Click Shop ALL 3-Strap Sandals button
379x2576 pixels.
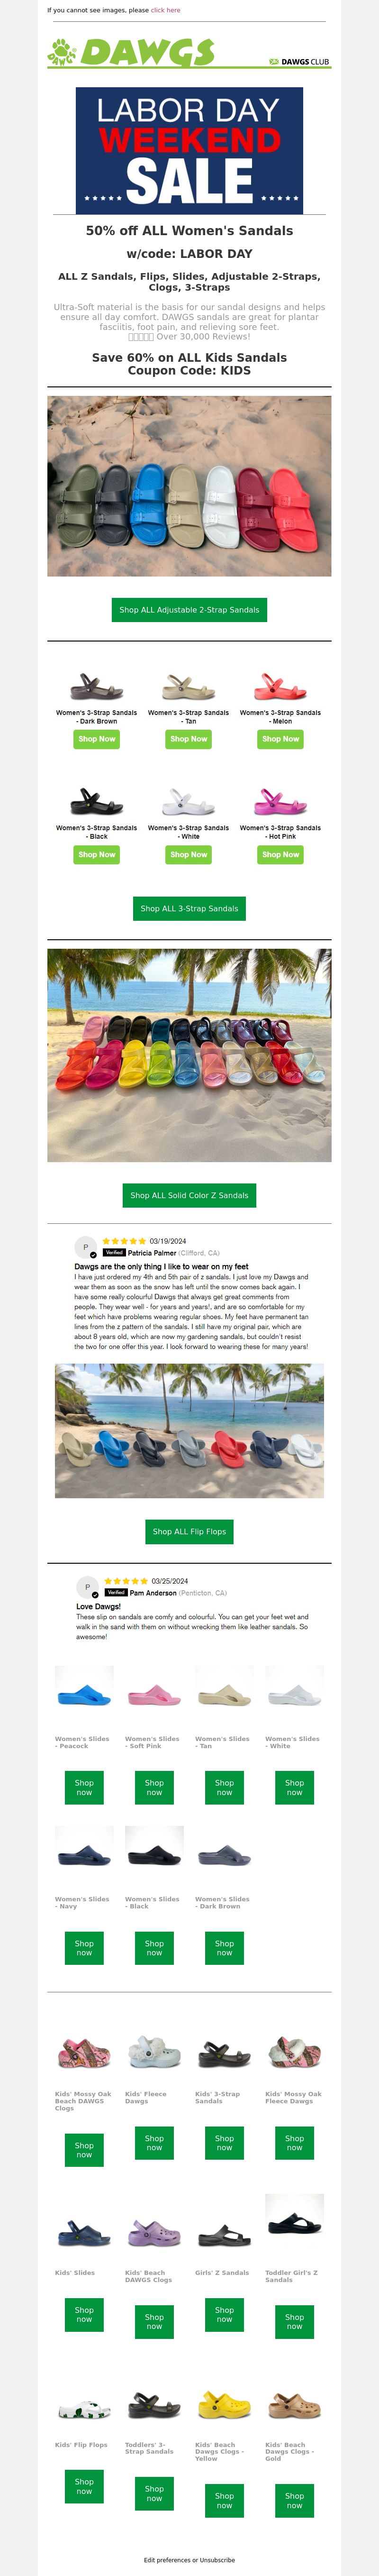[x=189, y=909]
